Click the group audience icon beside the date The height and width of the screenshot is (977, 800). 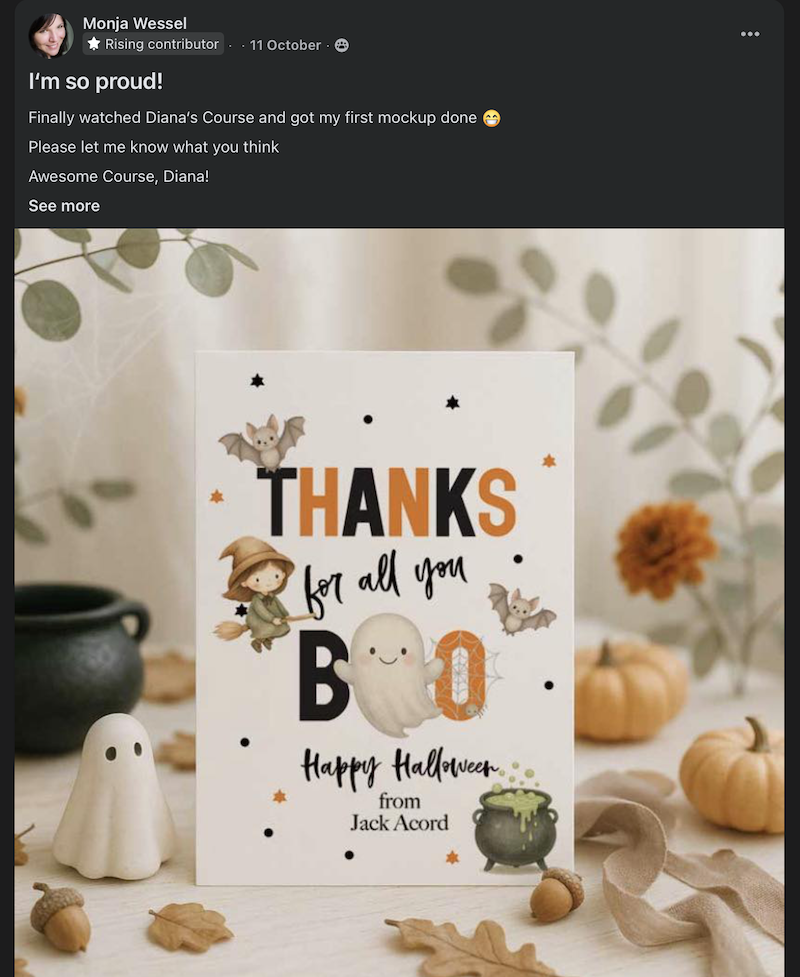point(341,45)
